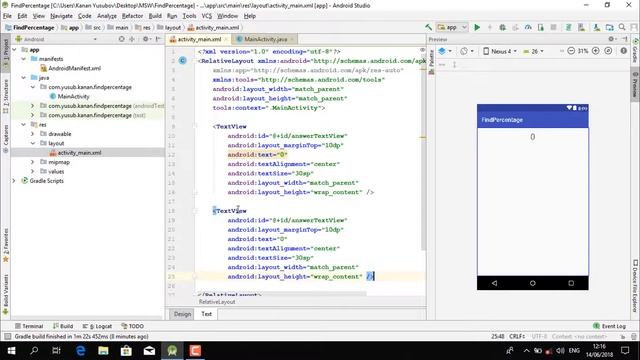Open the Android profiler icon
This screenshot has height=360, width=640.
click(x=528, y=27)
